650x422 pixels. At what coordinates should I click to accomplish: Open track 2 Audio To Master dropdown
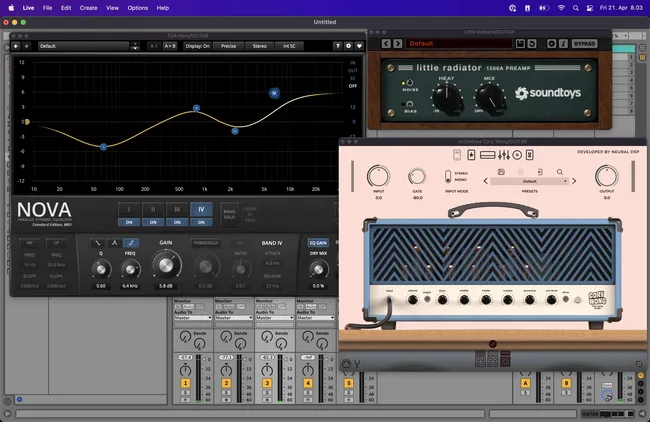click(x=233, y=318)
